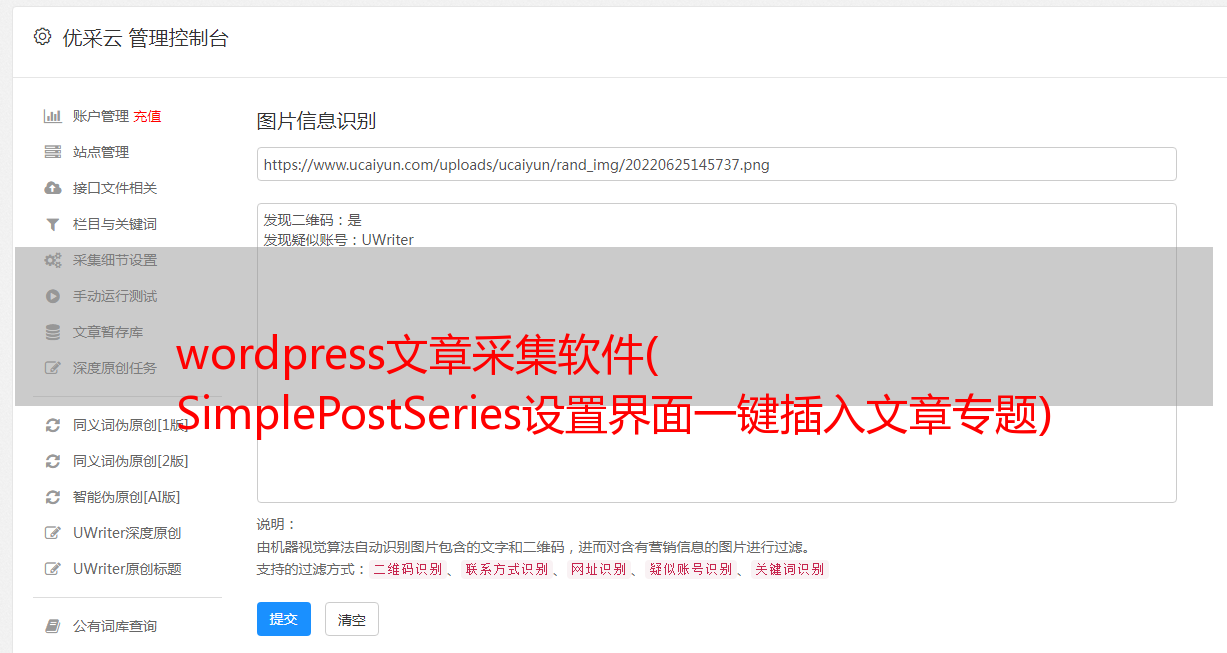Click the gear icon beside 优采云 管理控制台

pos(42,37)
